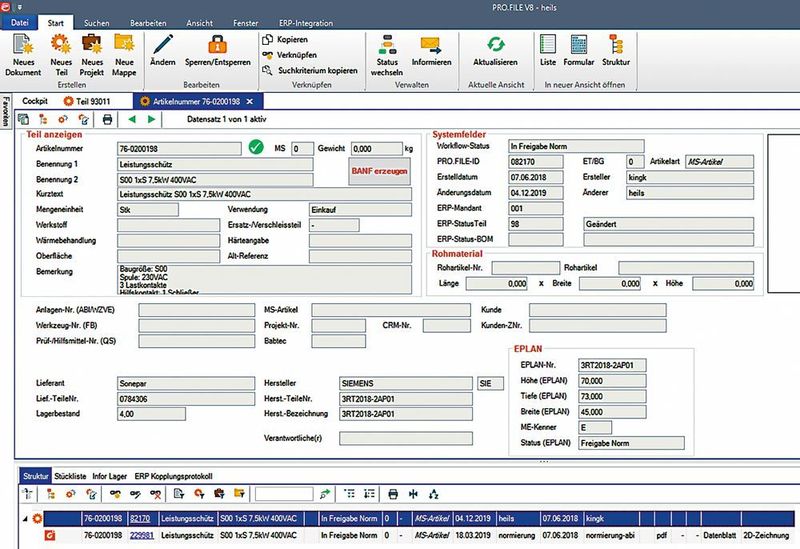Switch to the Suchen ribbon tab
This screenshot has height=549, width=800.
[x=96, y=23]
